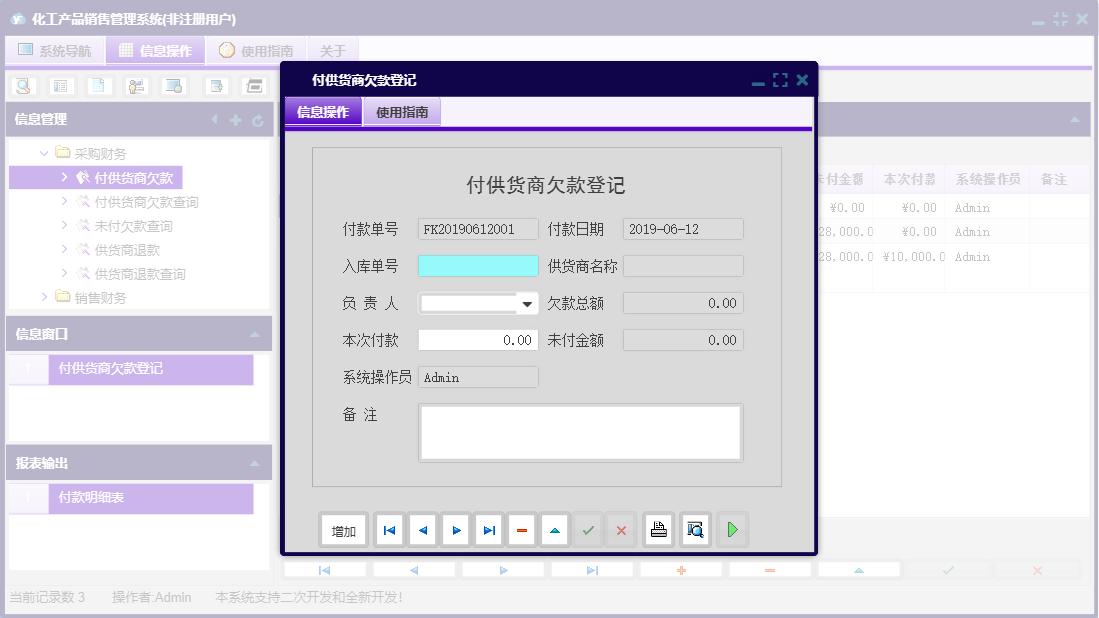Open the 负 责 人 dropdown list

[x=528, y=302]
